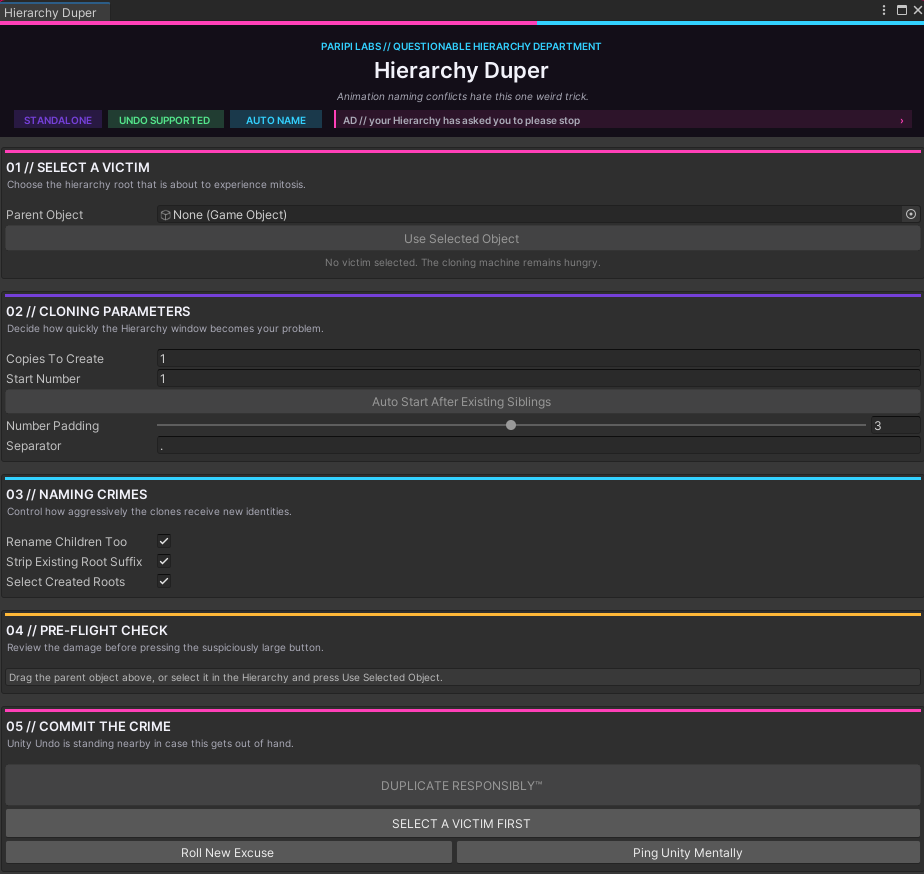Click '02 // CLONING PARAMETERS' heading
Viewport: 924px width, 874px height.
click(98, 311)
